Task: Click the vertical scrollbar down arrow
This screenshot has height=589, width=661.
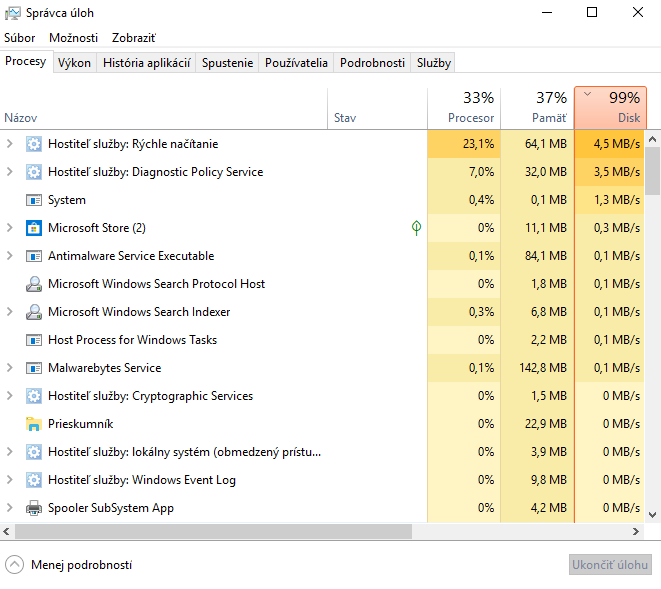Action: tap(652, 514)
